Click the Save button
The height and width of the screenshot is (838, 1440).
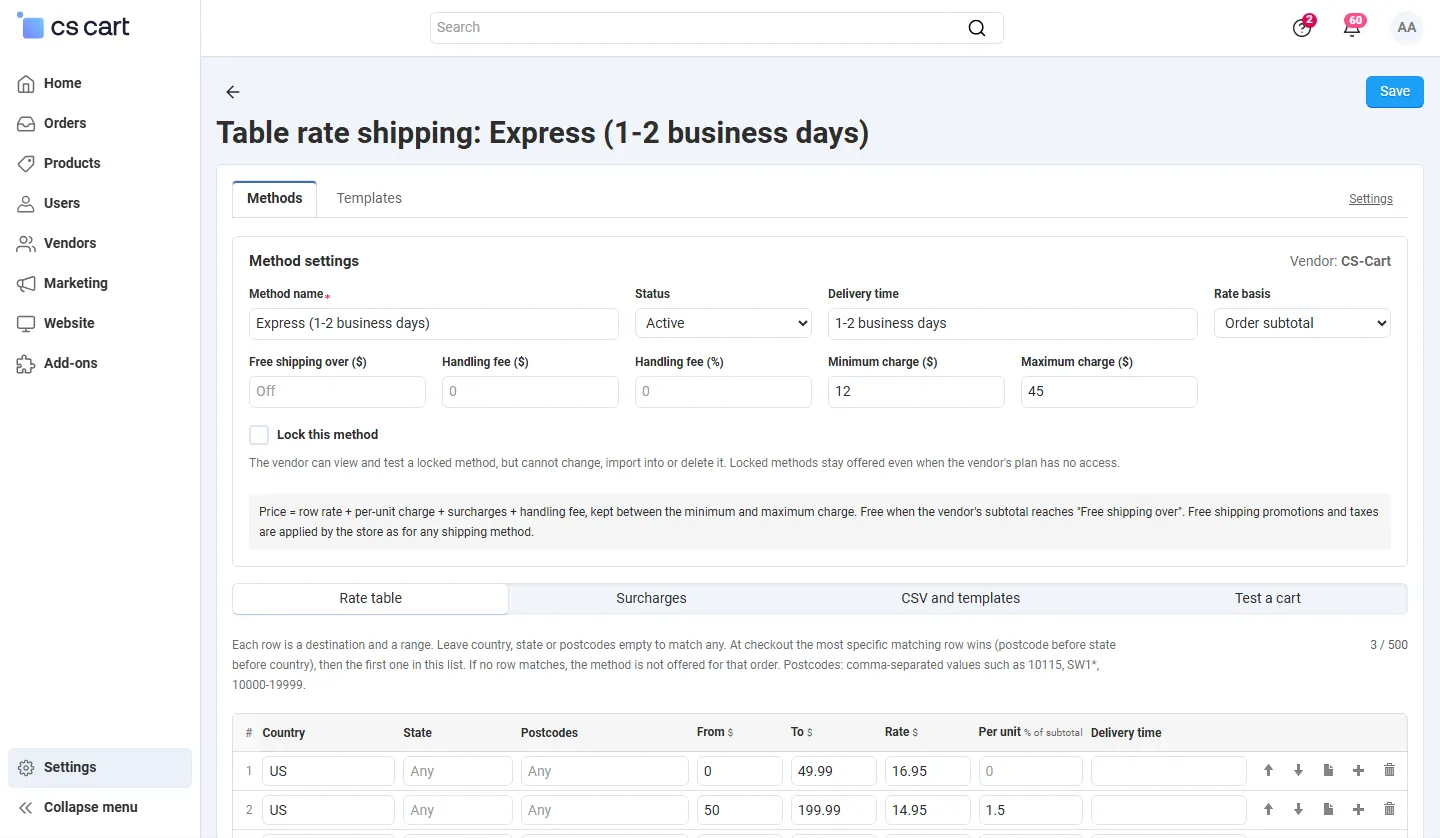coord(1394,91)
